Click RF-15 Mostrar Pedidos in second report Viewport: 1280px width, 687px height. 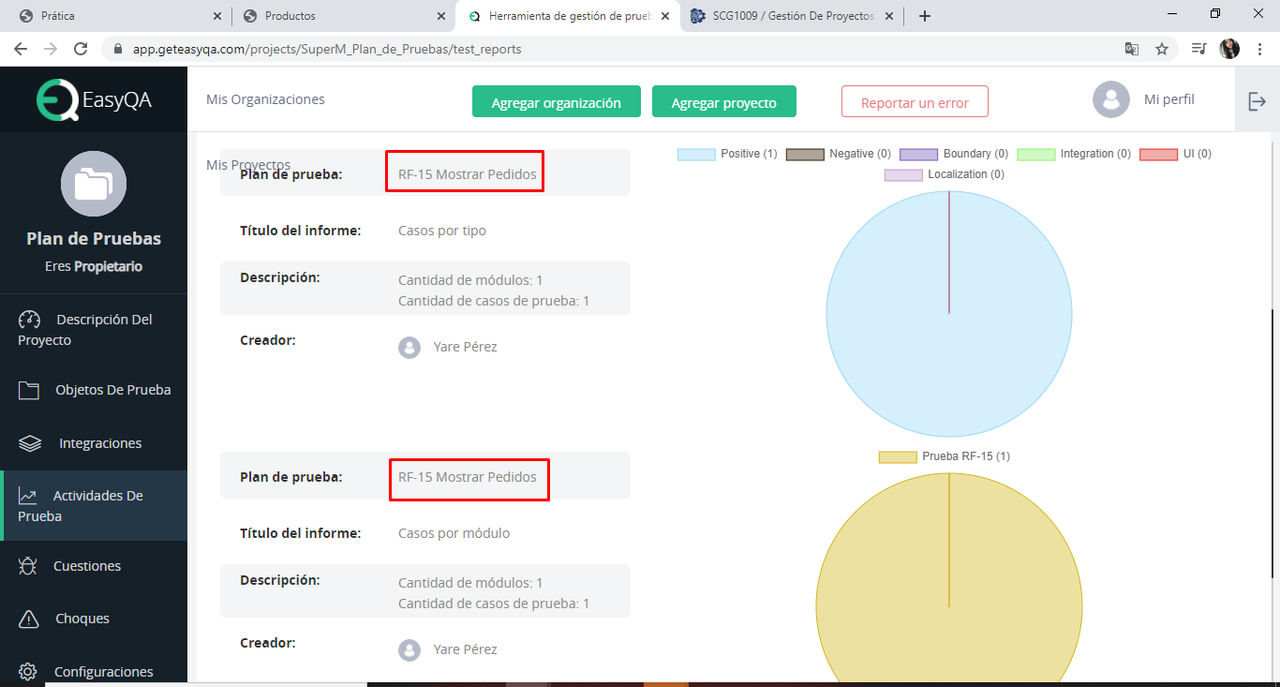coord(467,477)
